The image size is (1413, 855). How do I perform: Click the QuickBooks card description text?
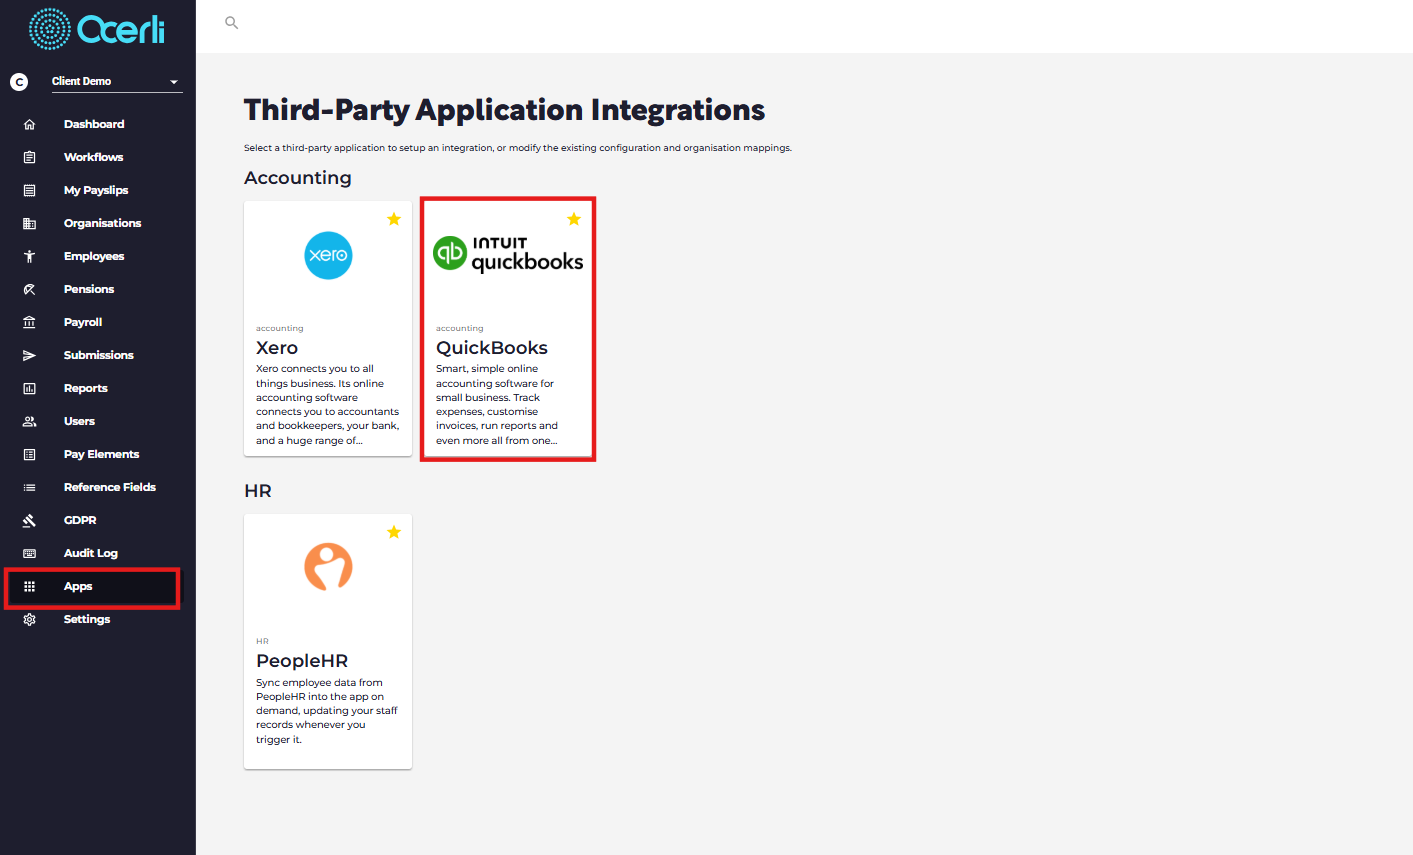[497, 405]
